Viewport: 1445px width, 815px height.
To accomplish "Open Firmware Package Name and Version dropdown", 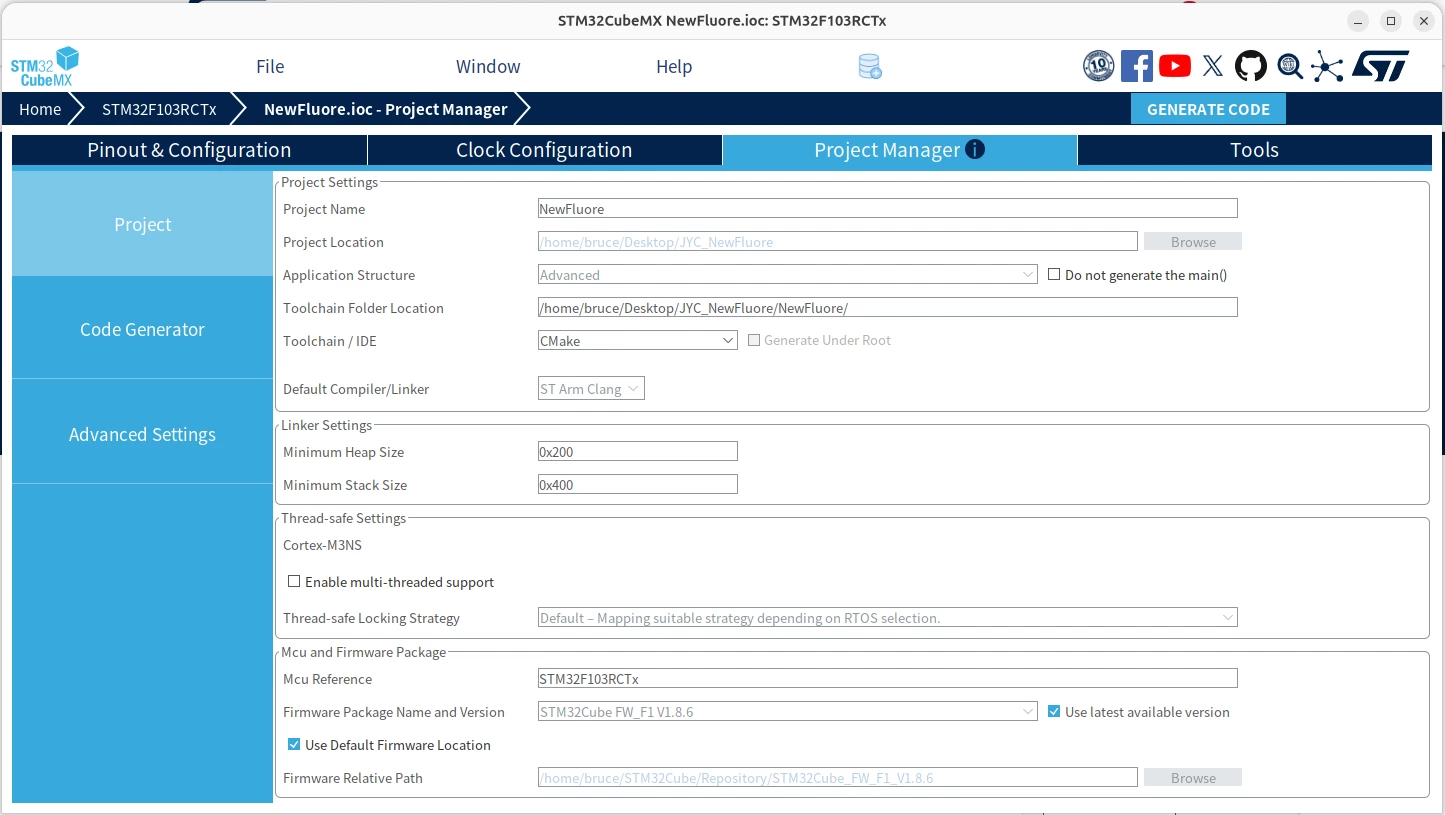I will click(x=788, y=712).
